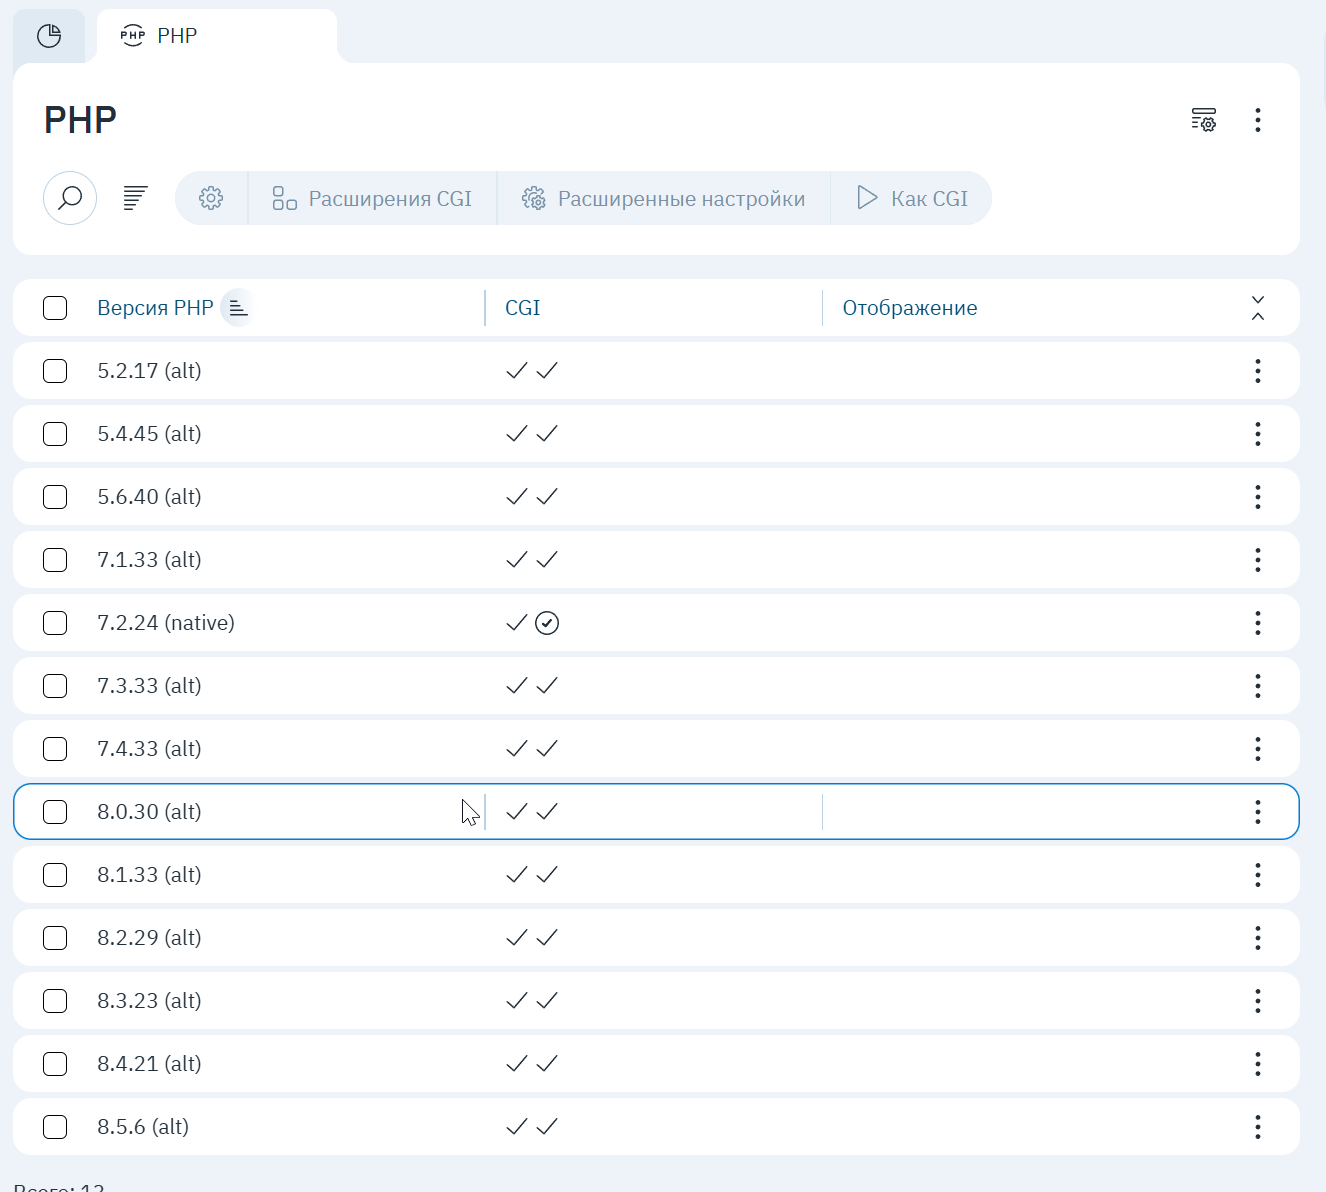Image resolution: width=1326 pixels, height=1192 pixels.
Task: Click second CGI checkmark in 7.4.33 row
Action: point(547,749)
